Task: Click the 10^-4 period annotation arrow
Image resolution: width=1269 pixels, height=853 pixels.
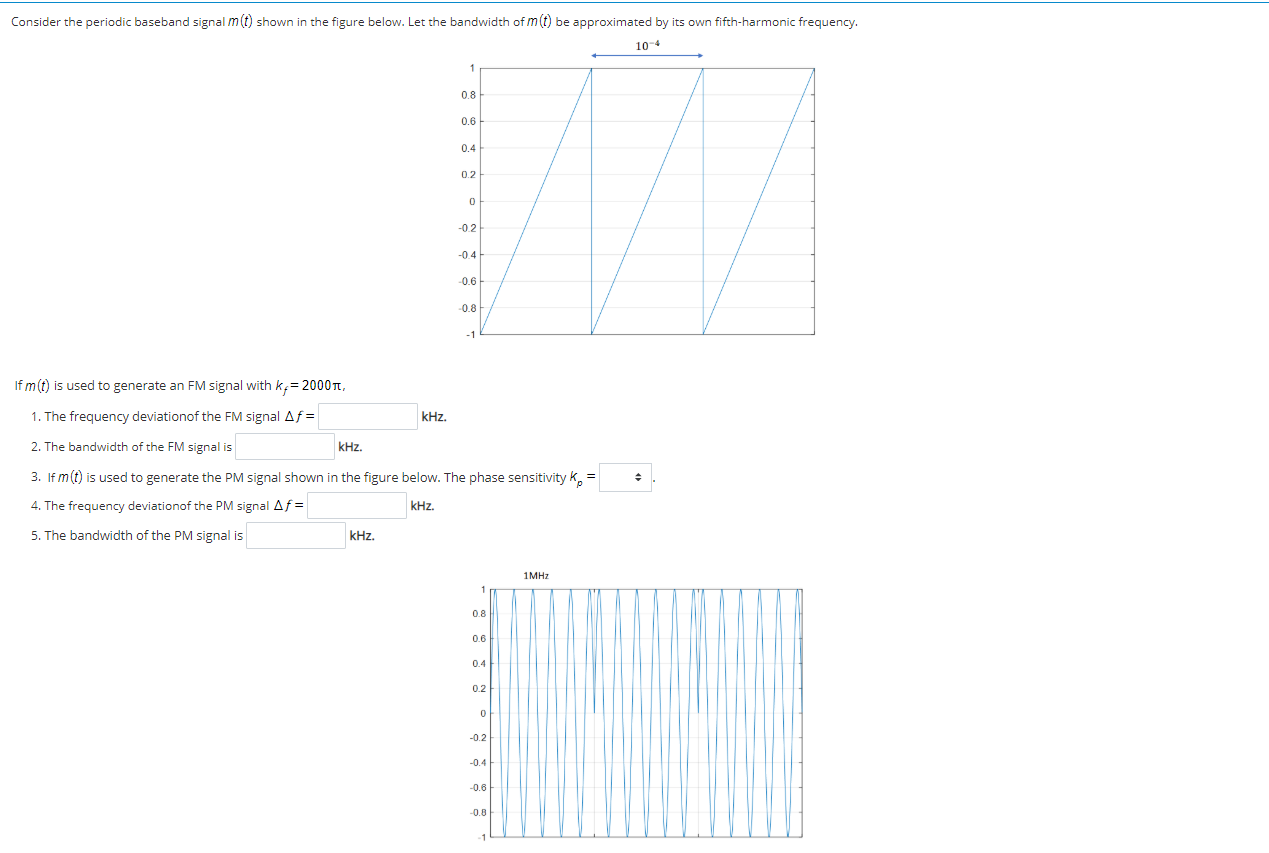Action: (647, 55)
